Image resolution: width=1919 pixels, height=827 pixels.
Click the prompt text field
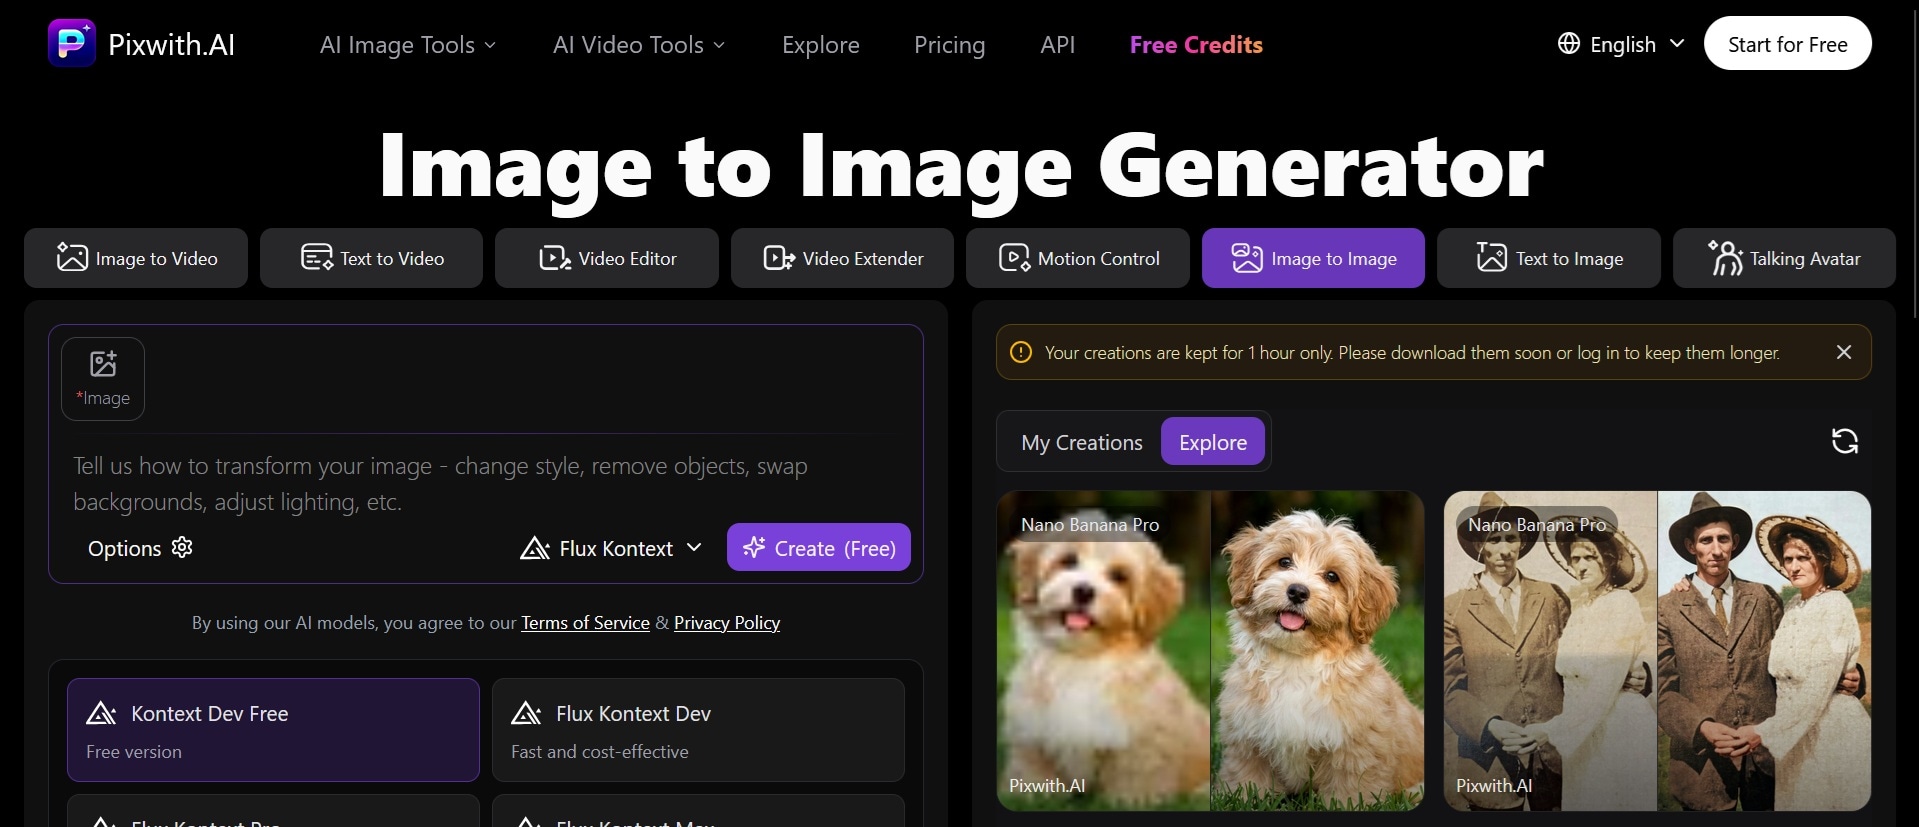[x=486, y=484]
